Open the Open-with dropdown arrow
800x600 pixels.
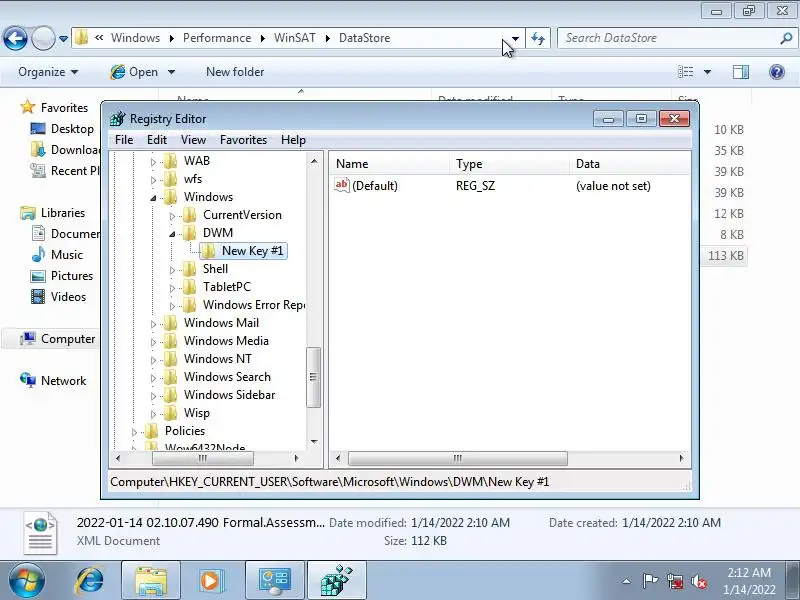point(171,72)
